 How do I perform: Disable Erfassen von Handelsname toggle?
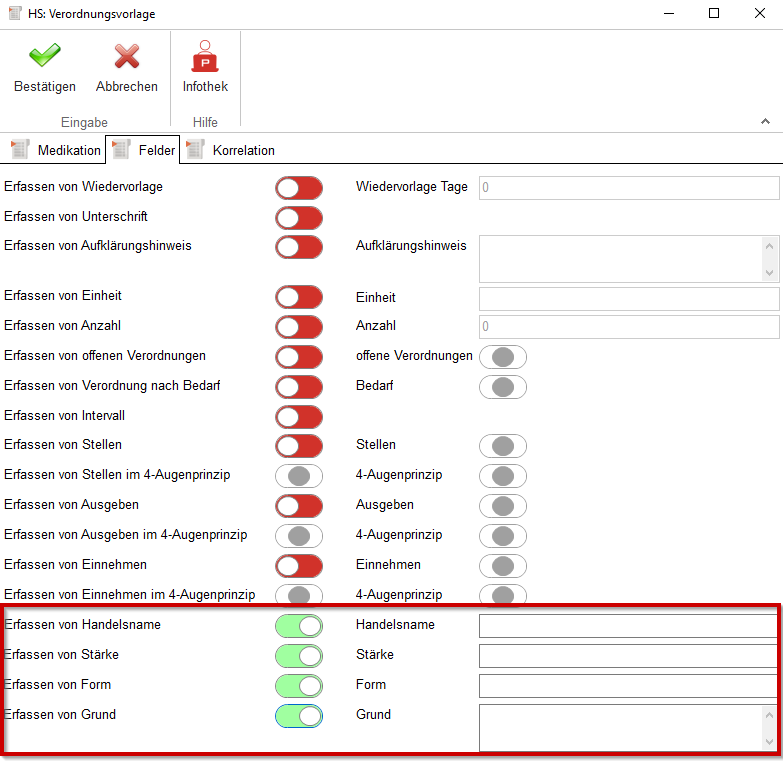tap(299, 626)
